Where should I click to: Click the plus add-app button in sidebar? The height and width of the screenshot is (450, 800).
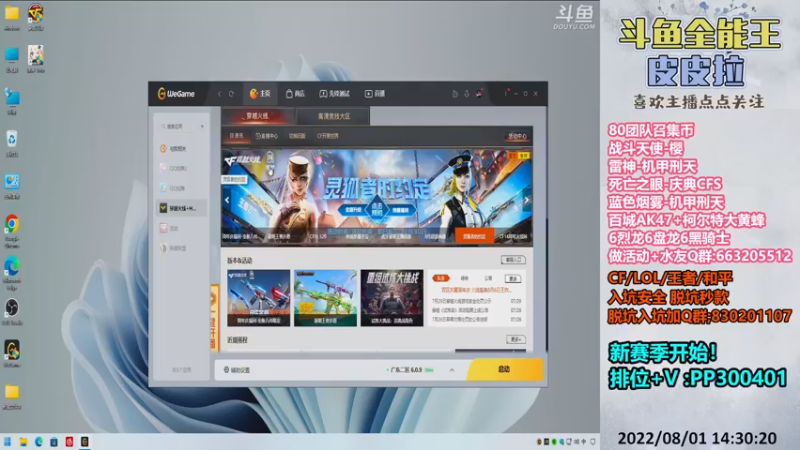pos(203,126)
